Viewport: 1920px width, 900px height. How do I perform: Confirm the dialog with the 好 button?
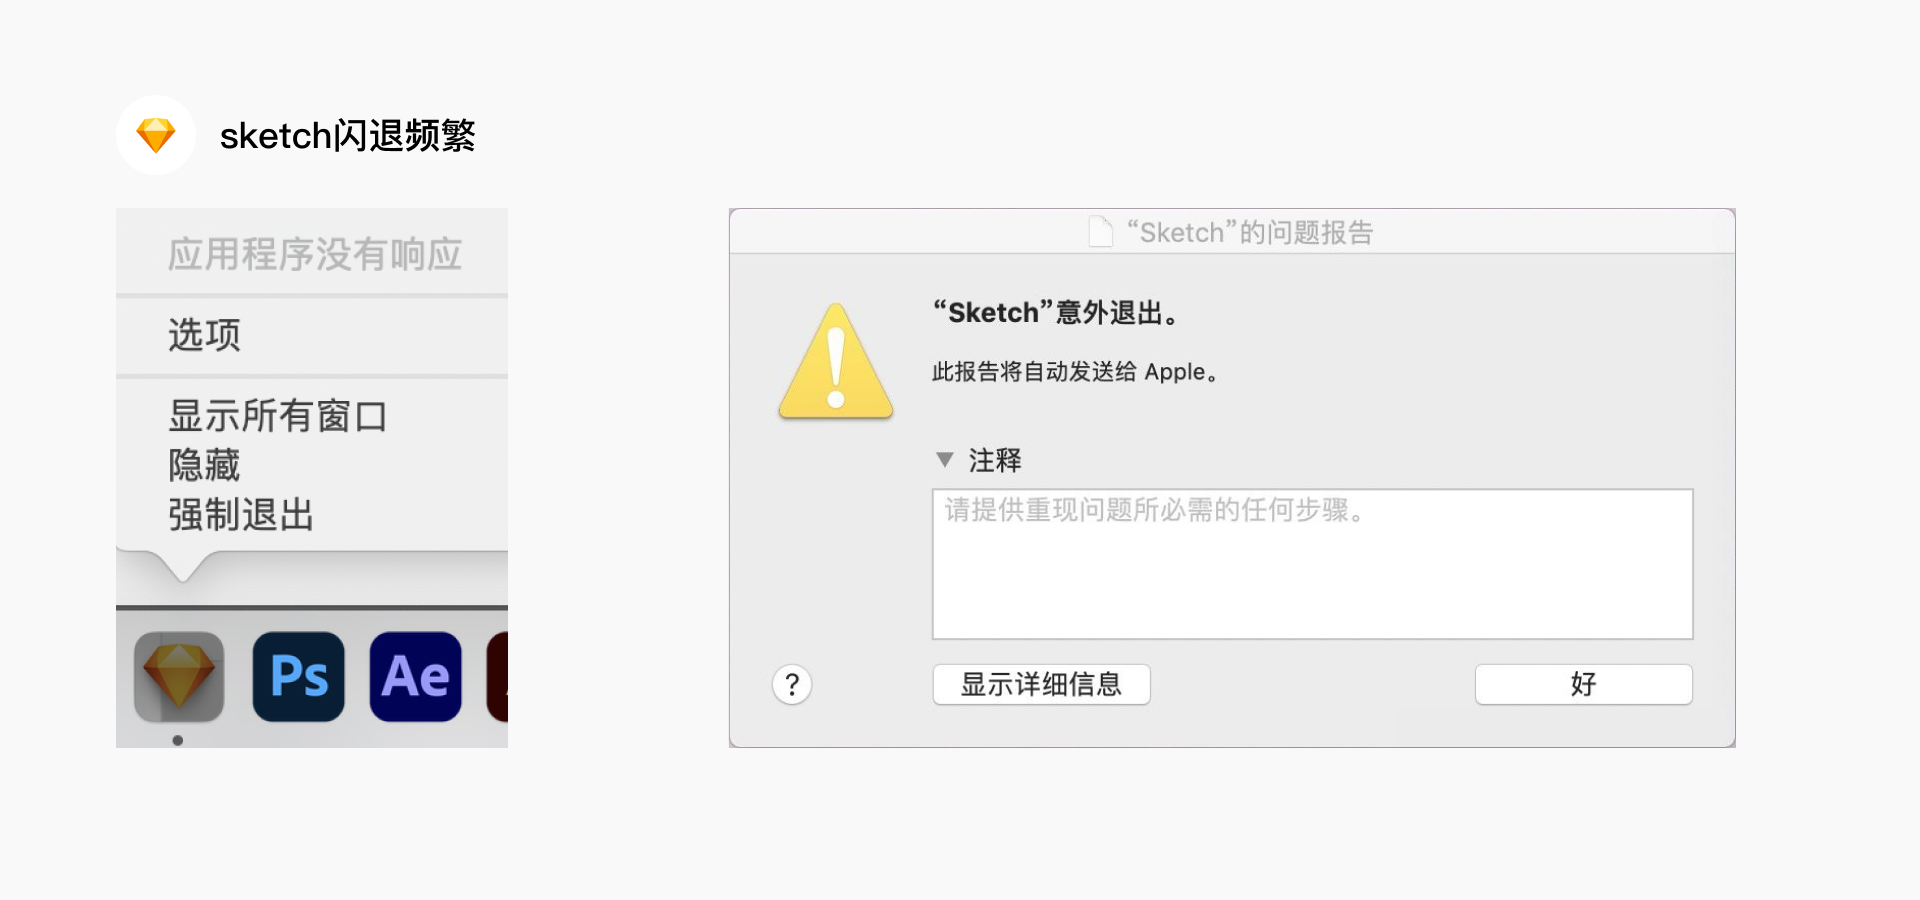pos(1583,685)
